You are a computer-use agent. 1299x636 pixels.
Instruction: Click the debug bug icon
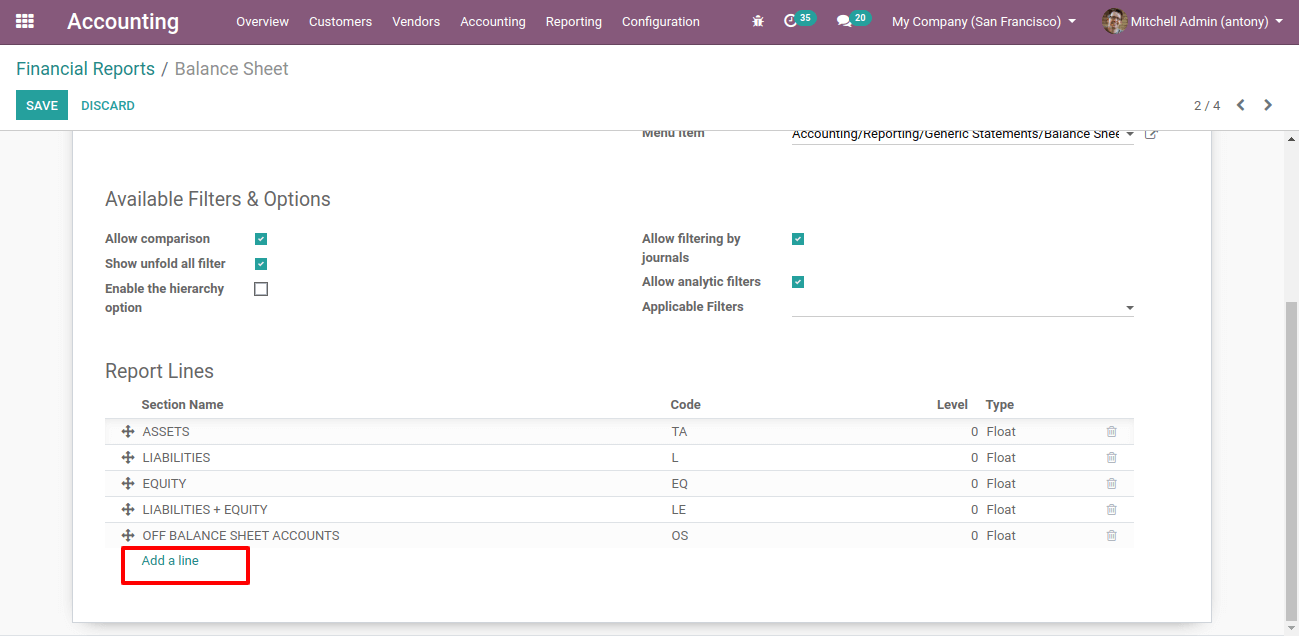[x=758, y=21]
